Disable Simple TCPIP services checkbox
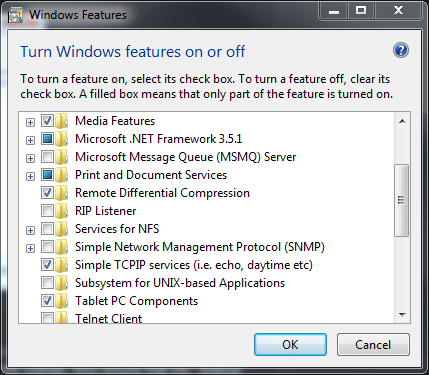The height and width of the screenshot is (375, 429). 47,264
